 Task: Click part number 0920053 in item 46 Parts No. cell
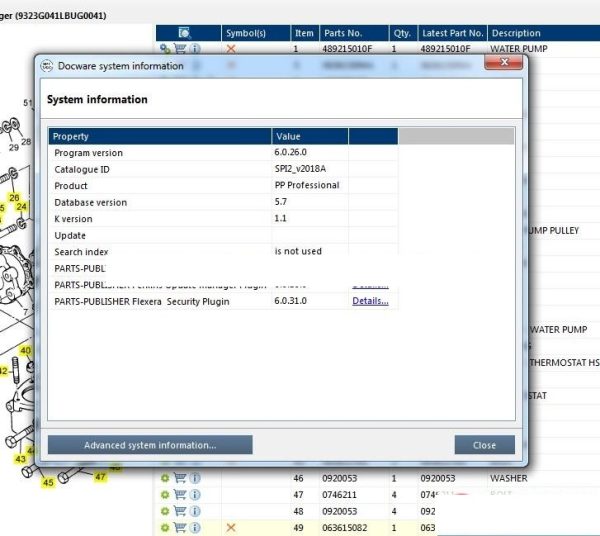click(339, 478)
